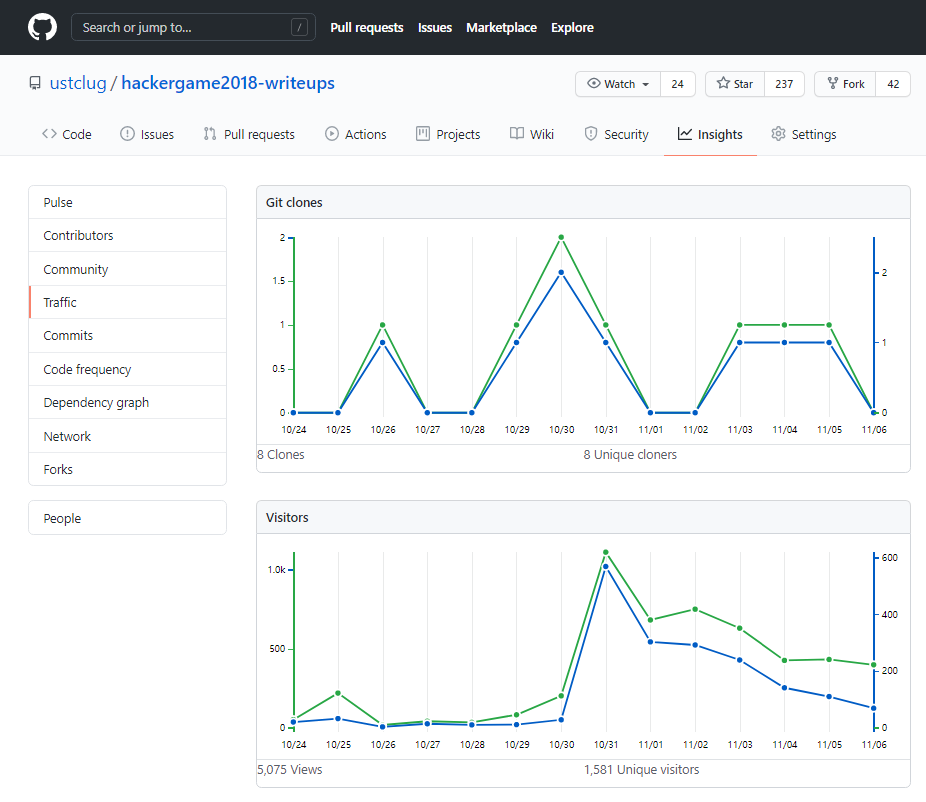
Task: Open Issues in top navigation bar
Action: [x=435, y=28]
